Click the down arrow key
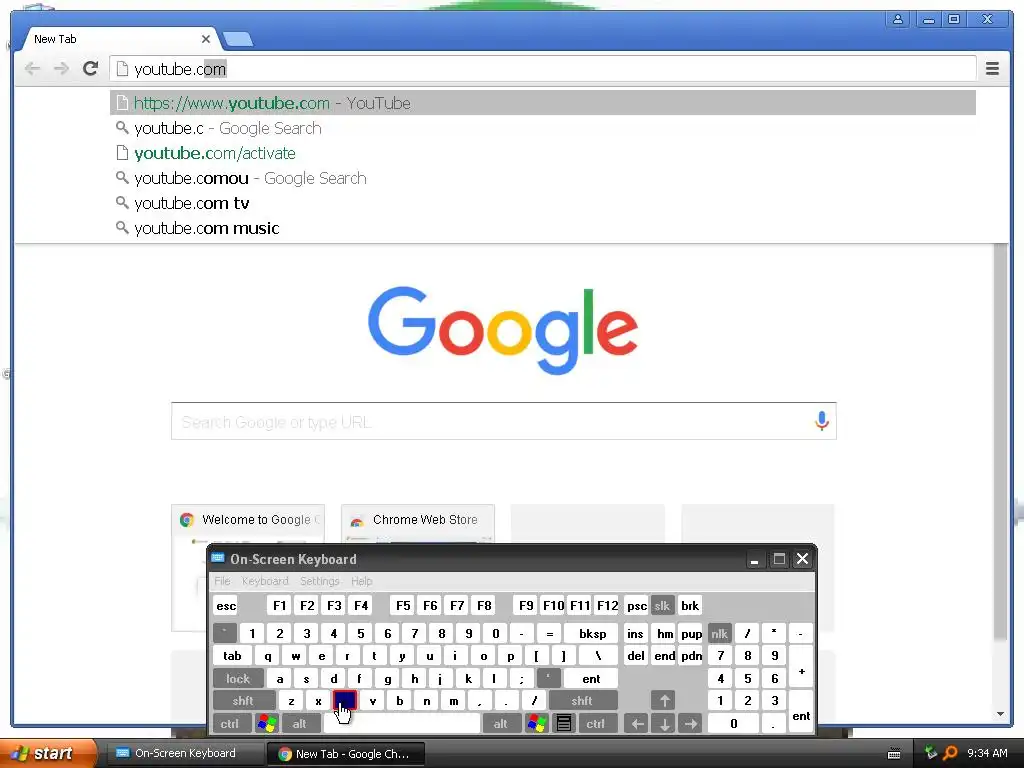The height and width of the screenshot is (768, 1024). pos(664,724)
